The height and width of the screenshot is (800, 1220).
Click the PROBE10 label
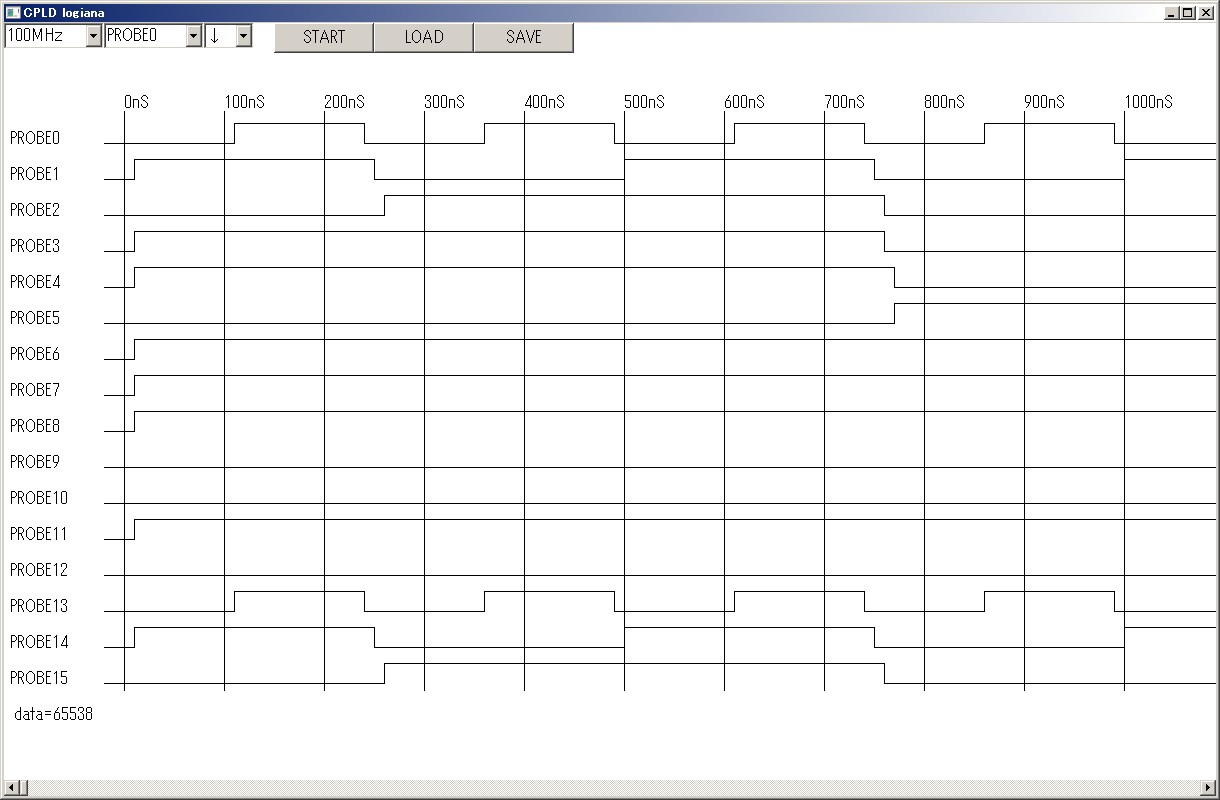click(x=39, y=498)
